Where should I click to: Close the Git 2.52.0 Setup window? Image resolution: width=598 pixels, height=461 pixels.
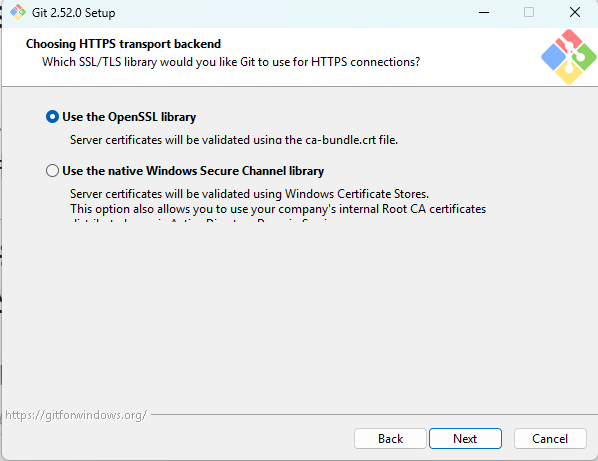575,12
